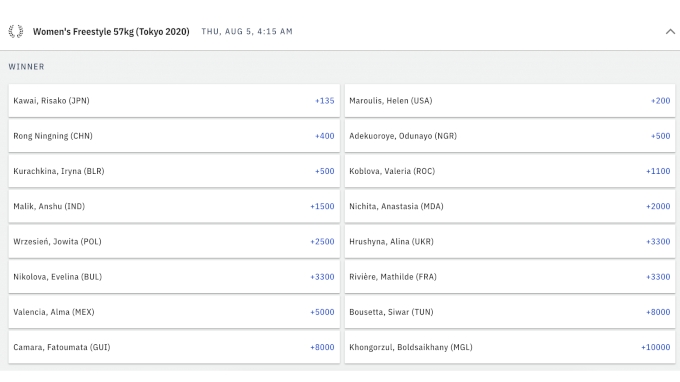Select Koblova, Valeria (ROC) at +1100
This screenshot has height=382, width=680.
pyautogui.click(x=510, y=171)
